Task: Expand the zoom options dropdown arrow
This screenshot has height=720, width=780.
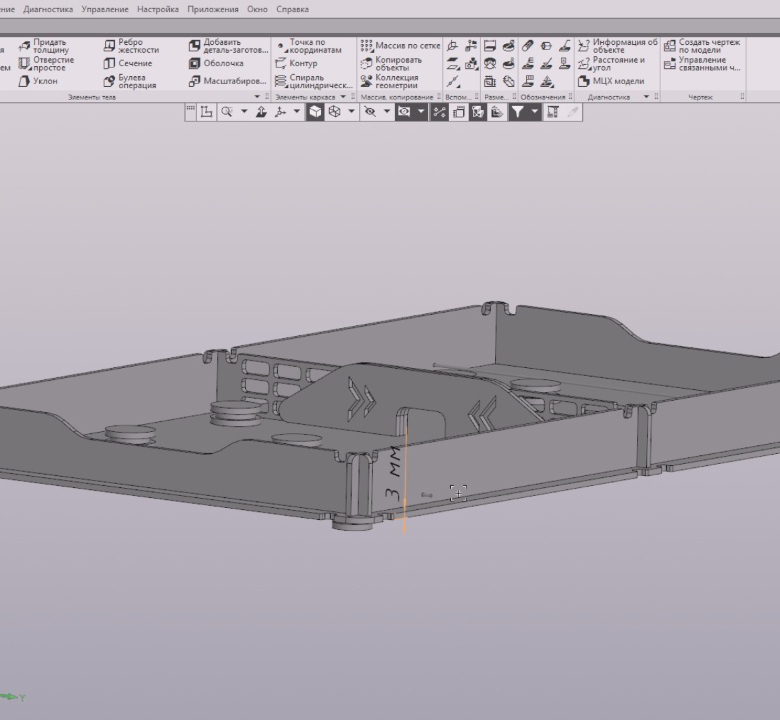Action: click(244, 112)
